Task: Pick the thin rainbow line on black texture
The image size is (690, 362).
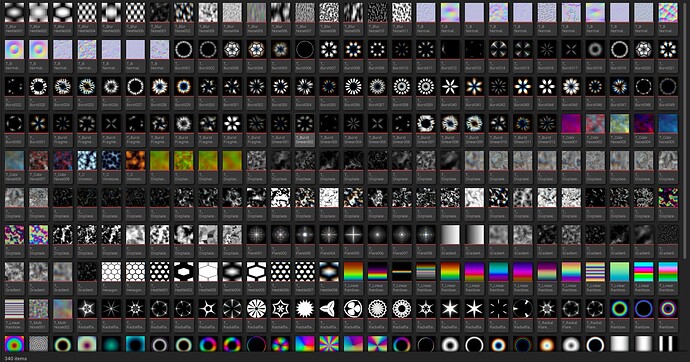Action: pyautogui.click(x=401, y=272)
